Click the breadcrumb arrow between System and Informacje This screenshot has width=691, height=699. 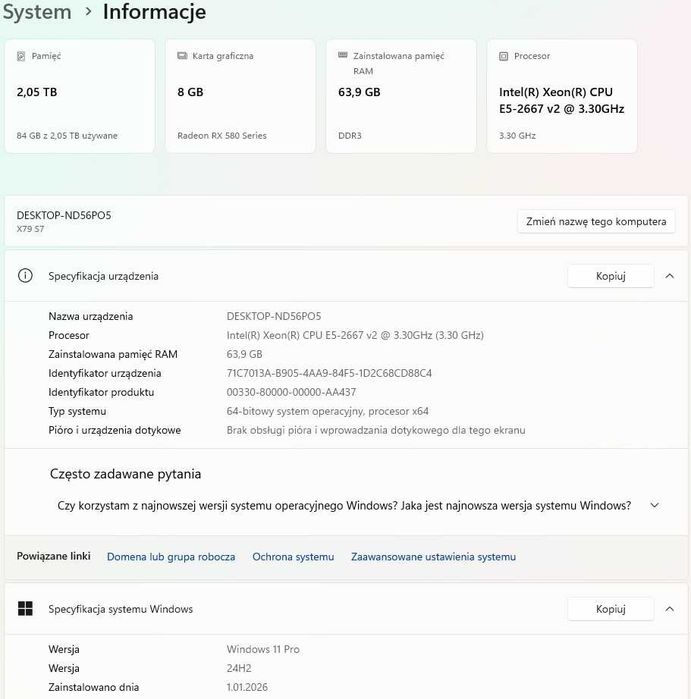click(x=88, y=12)
